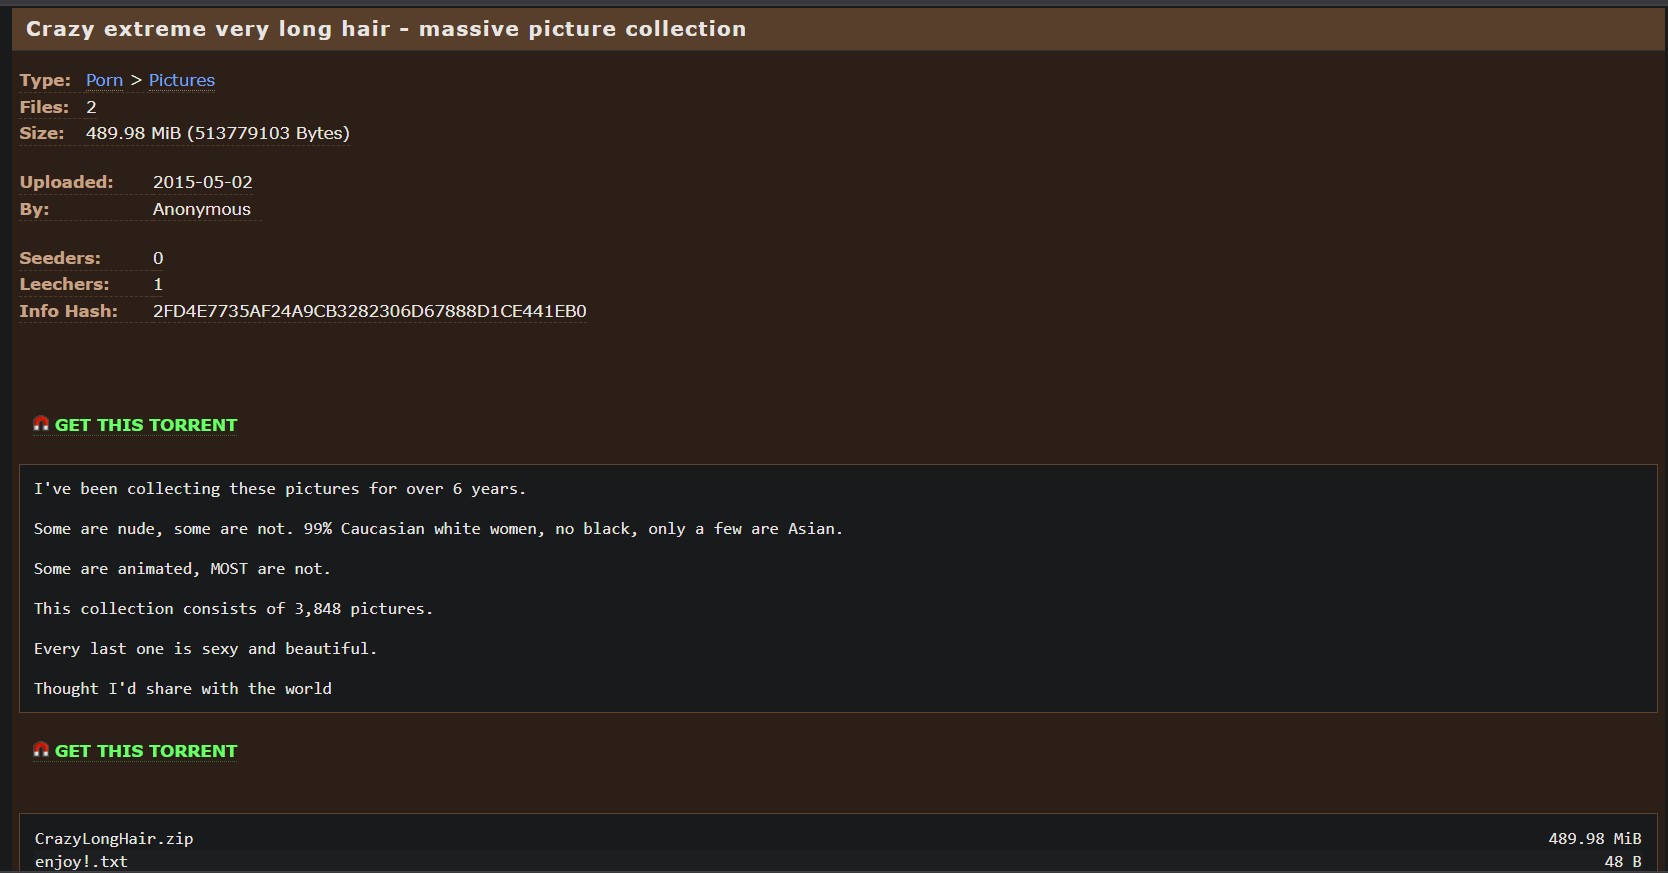This screenshot has height=873, width=1668.
Task: Open the Porn category link
Action: click(x=104, y=80)
